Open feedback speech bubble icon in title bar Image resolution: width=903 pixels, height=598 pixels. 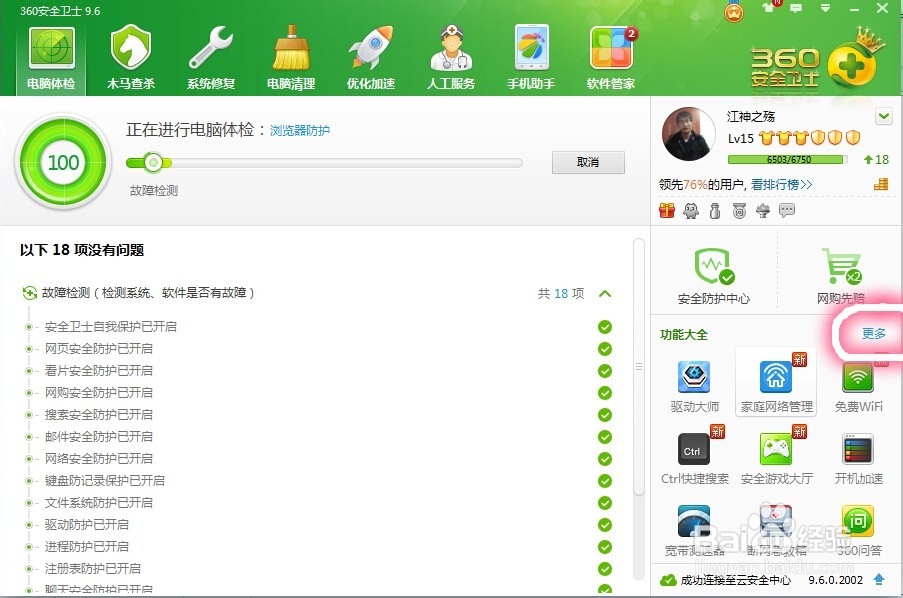[x=796, y=8]
